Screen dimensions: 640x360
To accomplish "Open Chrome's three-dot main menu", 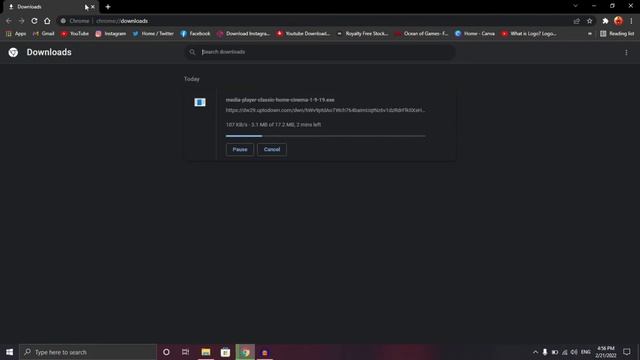I will (x=631, y=21).
